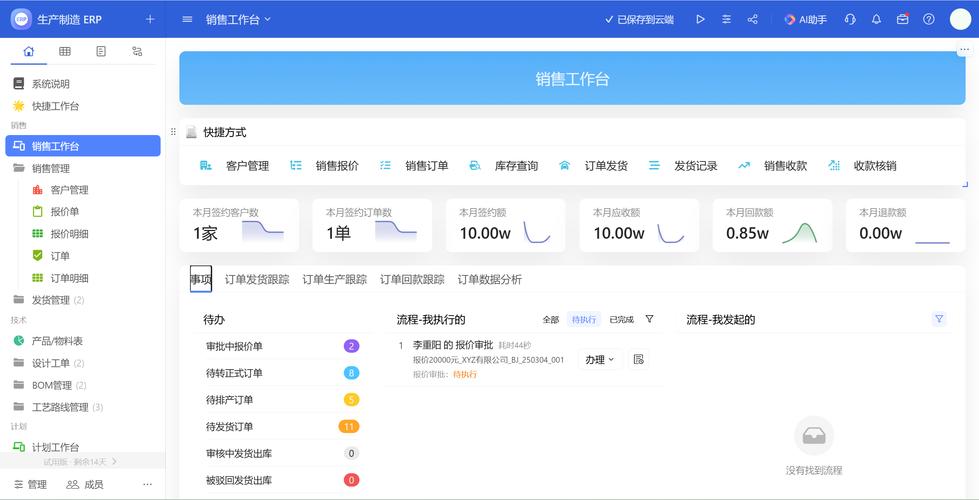Viewport: 979px width, 500px height.
Task: Expand the 工艺路线管理 folder
Action: [x=83, y=407]
